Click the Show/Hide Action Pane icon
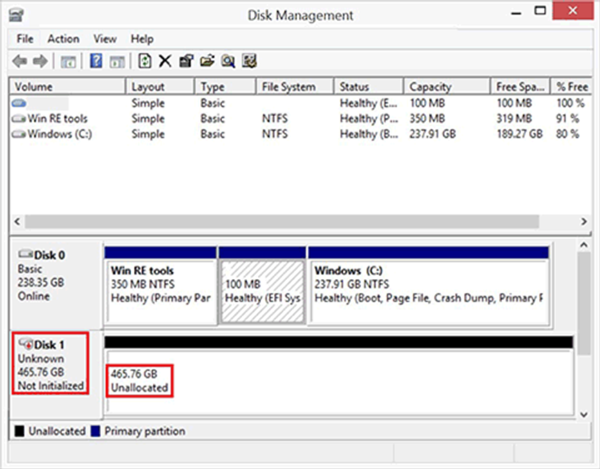The image size is (600, 469). click(x=117, y=62)
